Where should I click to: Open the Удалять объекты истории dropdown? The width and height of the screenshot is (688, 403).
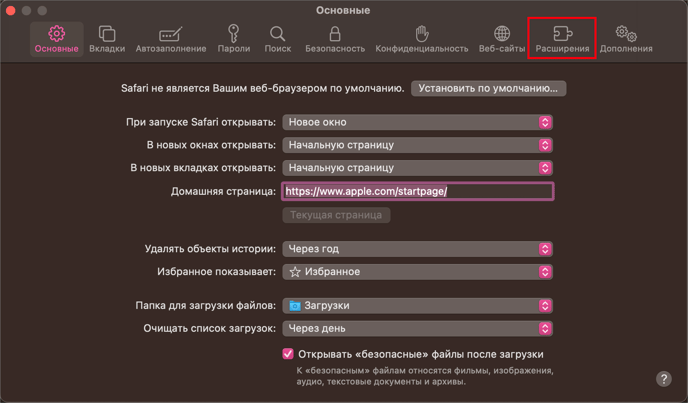[417, 249]
